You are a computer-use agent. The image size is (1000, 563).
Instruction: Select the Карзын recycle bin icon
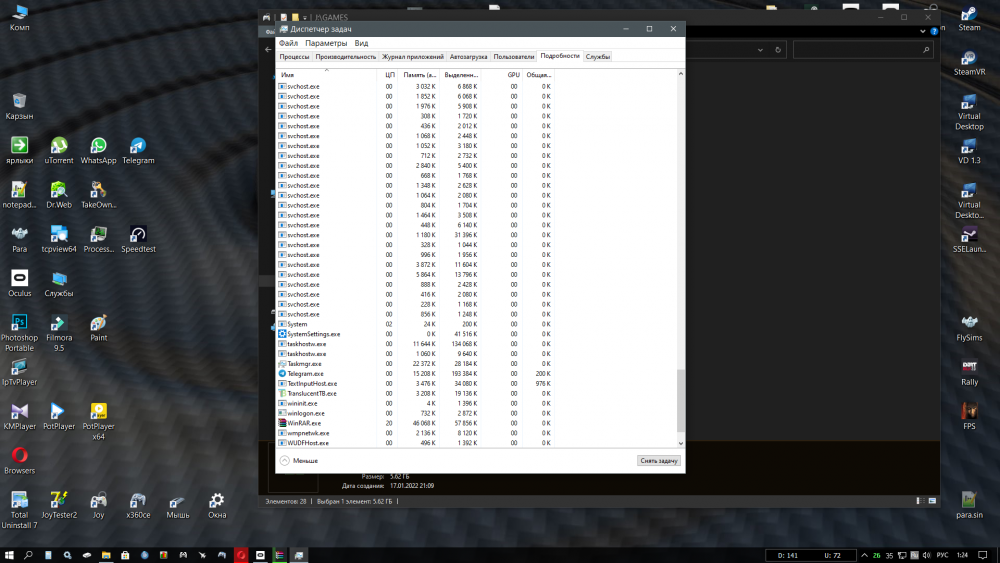coord(19,106)
